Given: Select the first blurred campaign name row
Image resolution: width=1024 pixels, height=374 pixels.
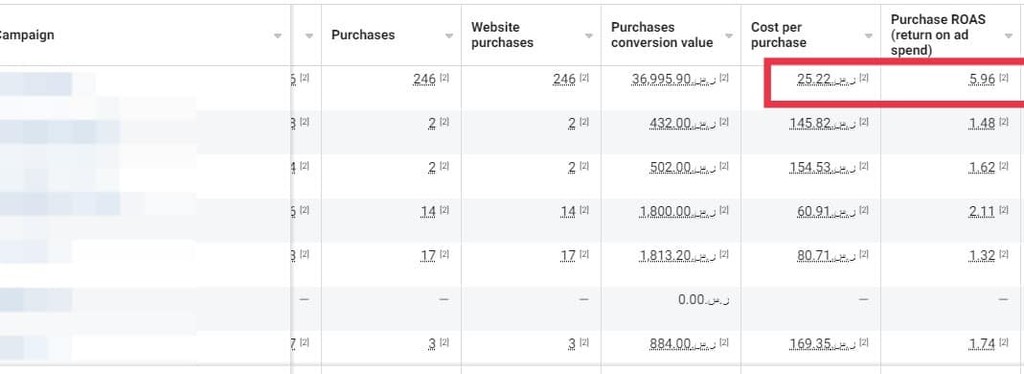Looking at the screenshot, I should tap(144, 87).
